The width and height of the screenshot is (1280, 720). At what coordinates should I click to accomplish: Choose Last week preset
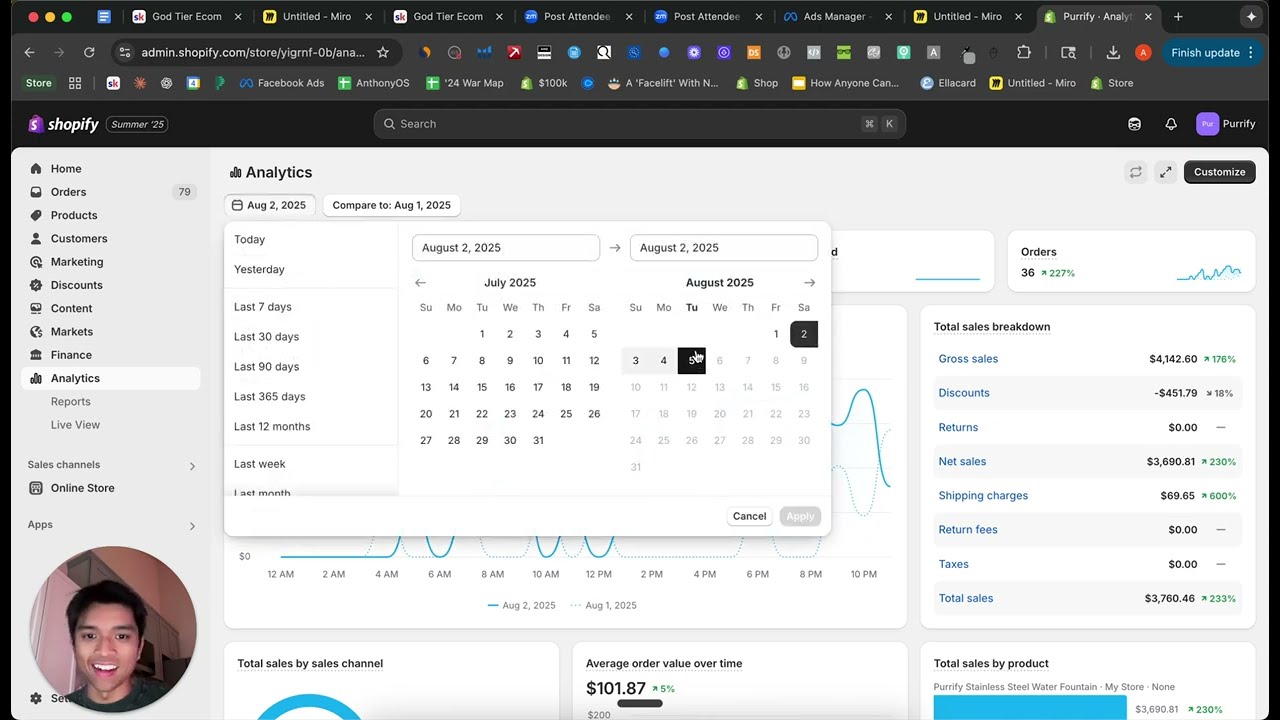tap(259, 464)
